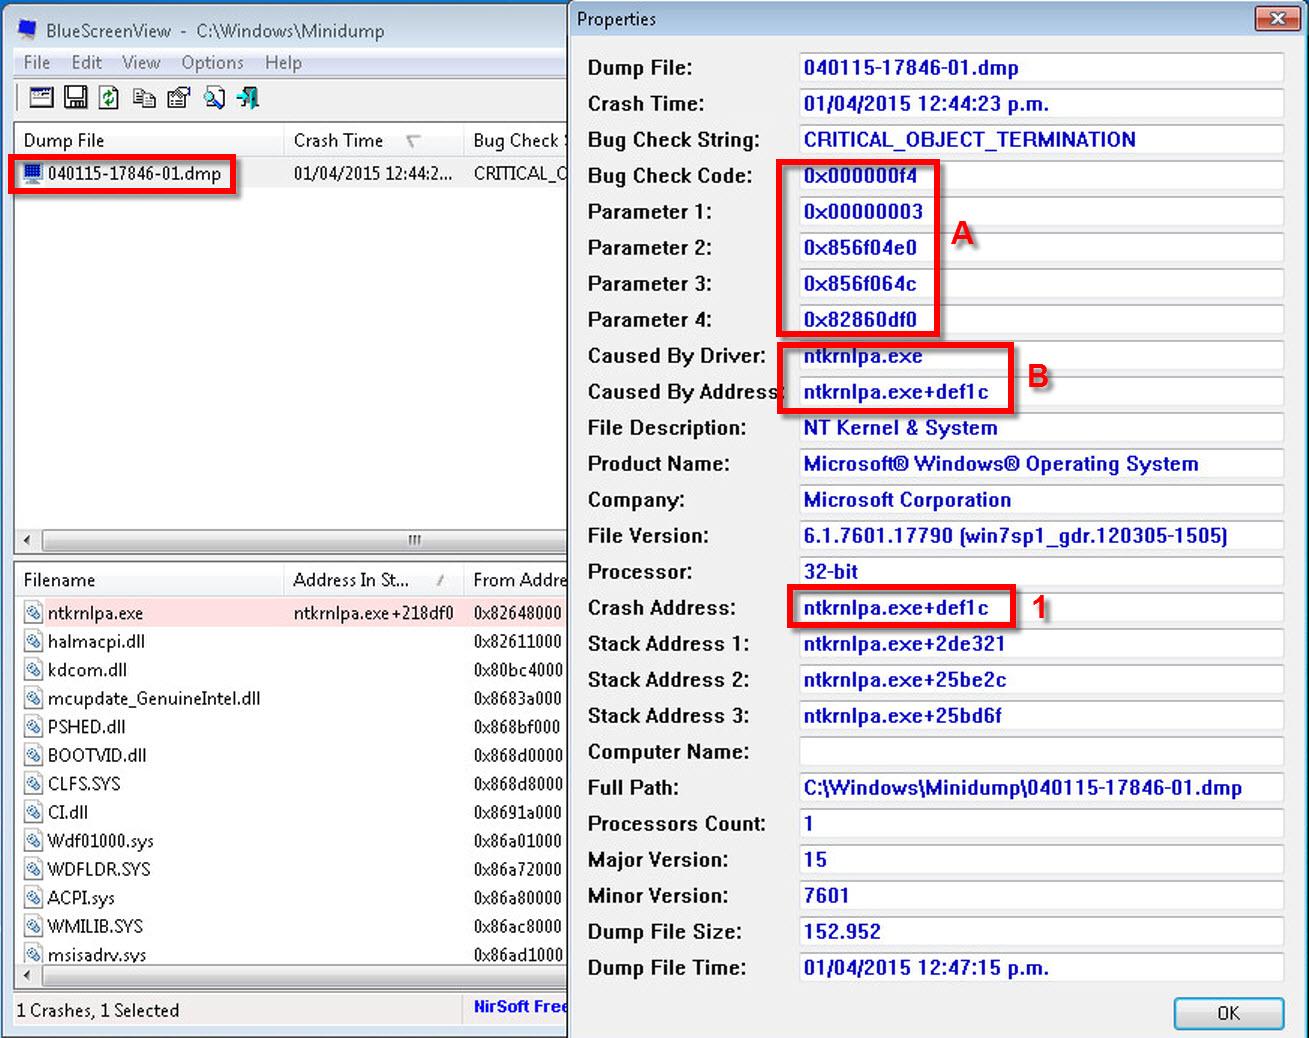The image size is (1309, 1038).
Task: Open Properties via toolbar icon
Action: [x=179, y=97]
